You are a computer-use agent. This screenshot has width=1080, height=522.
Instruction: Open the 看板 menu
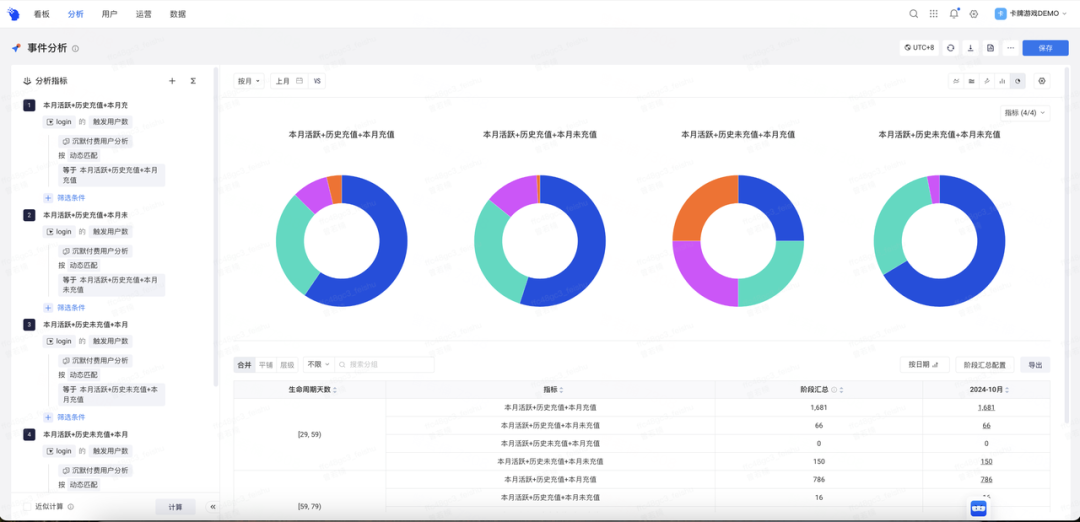point(41,14)
